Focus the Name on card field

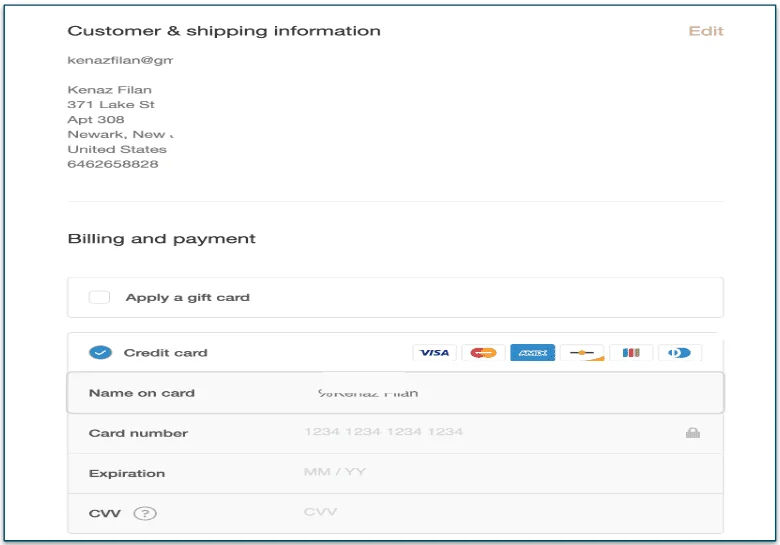500,393
